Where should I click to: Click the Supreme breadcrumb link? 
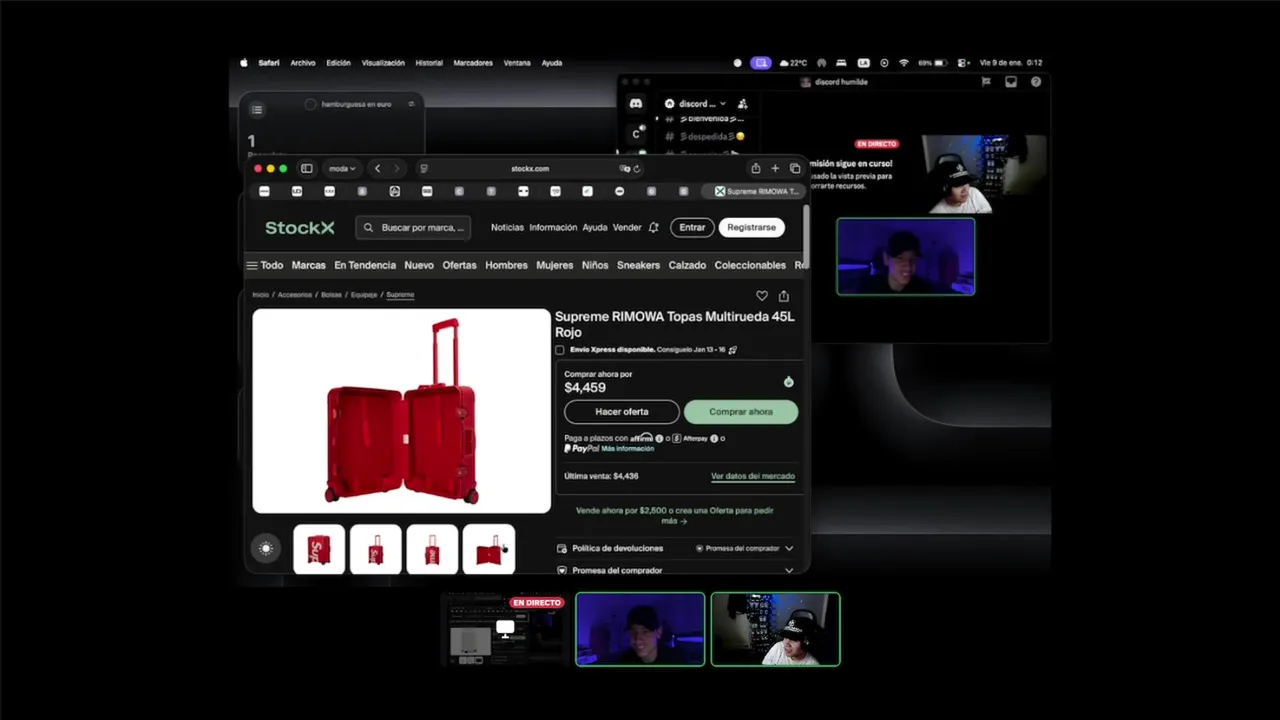click(400, 295)
